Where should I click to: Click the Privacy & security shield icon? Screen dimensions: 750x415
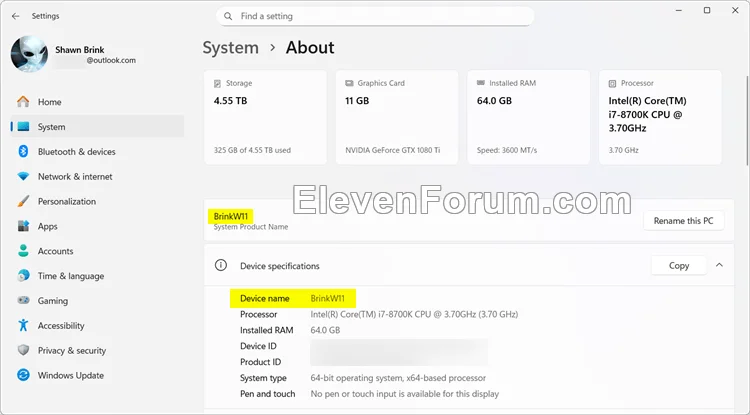tap(23, 350)
